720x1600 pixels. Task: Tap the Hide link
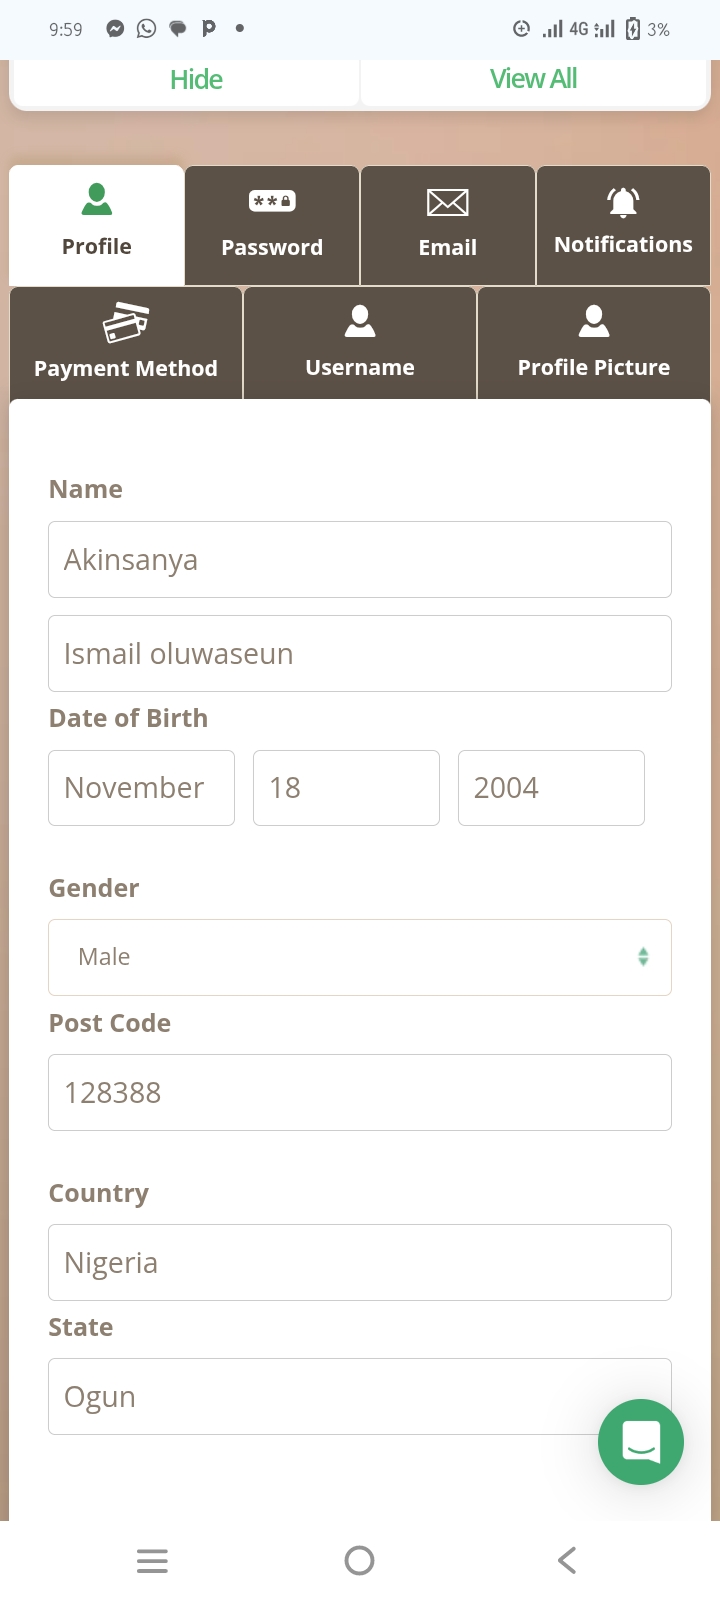pyautogui.click(x=196, y=80)
